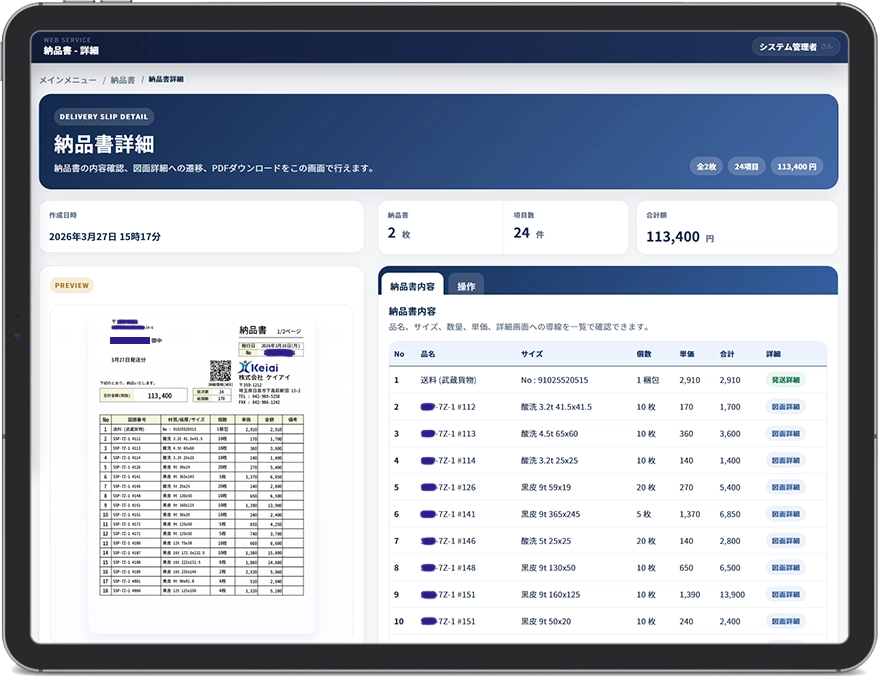Click 酸洗 3.2t 25x25 size cell
The height and width of the screenshot is (676, 878).
tap(549, 460)
